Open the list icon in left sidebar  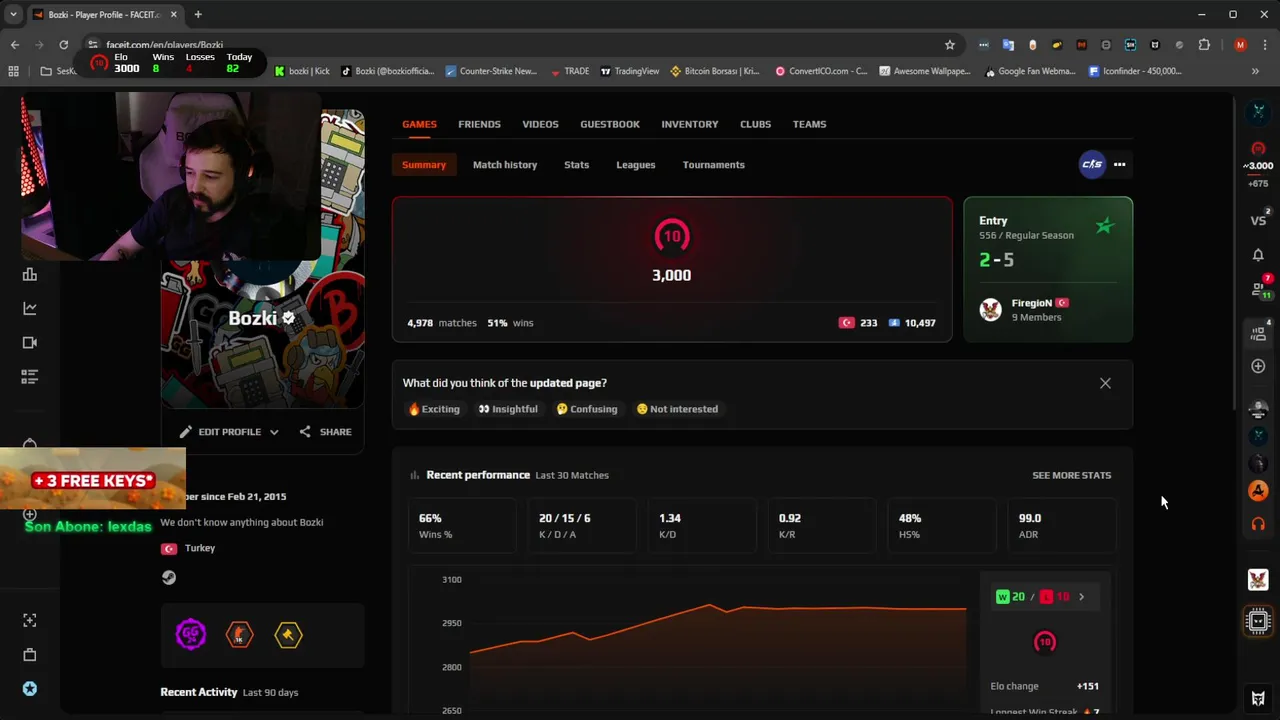coord(30,377)
